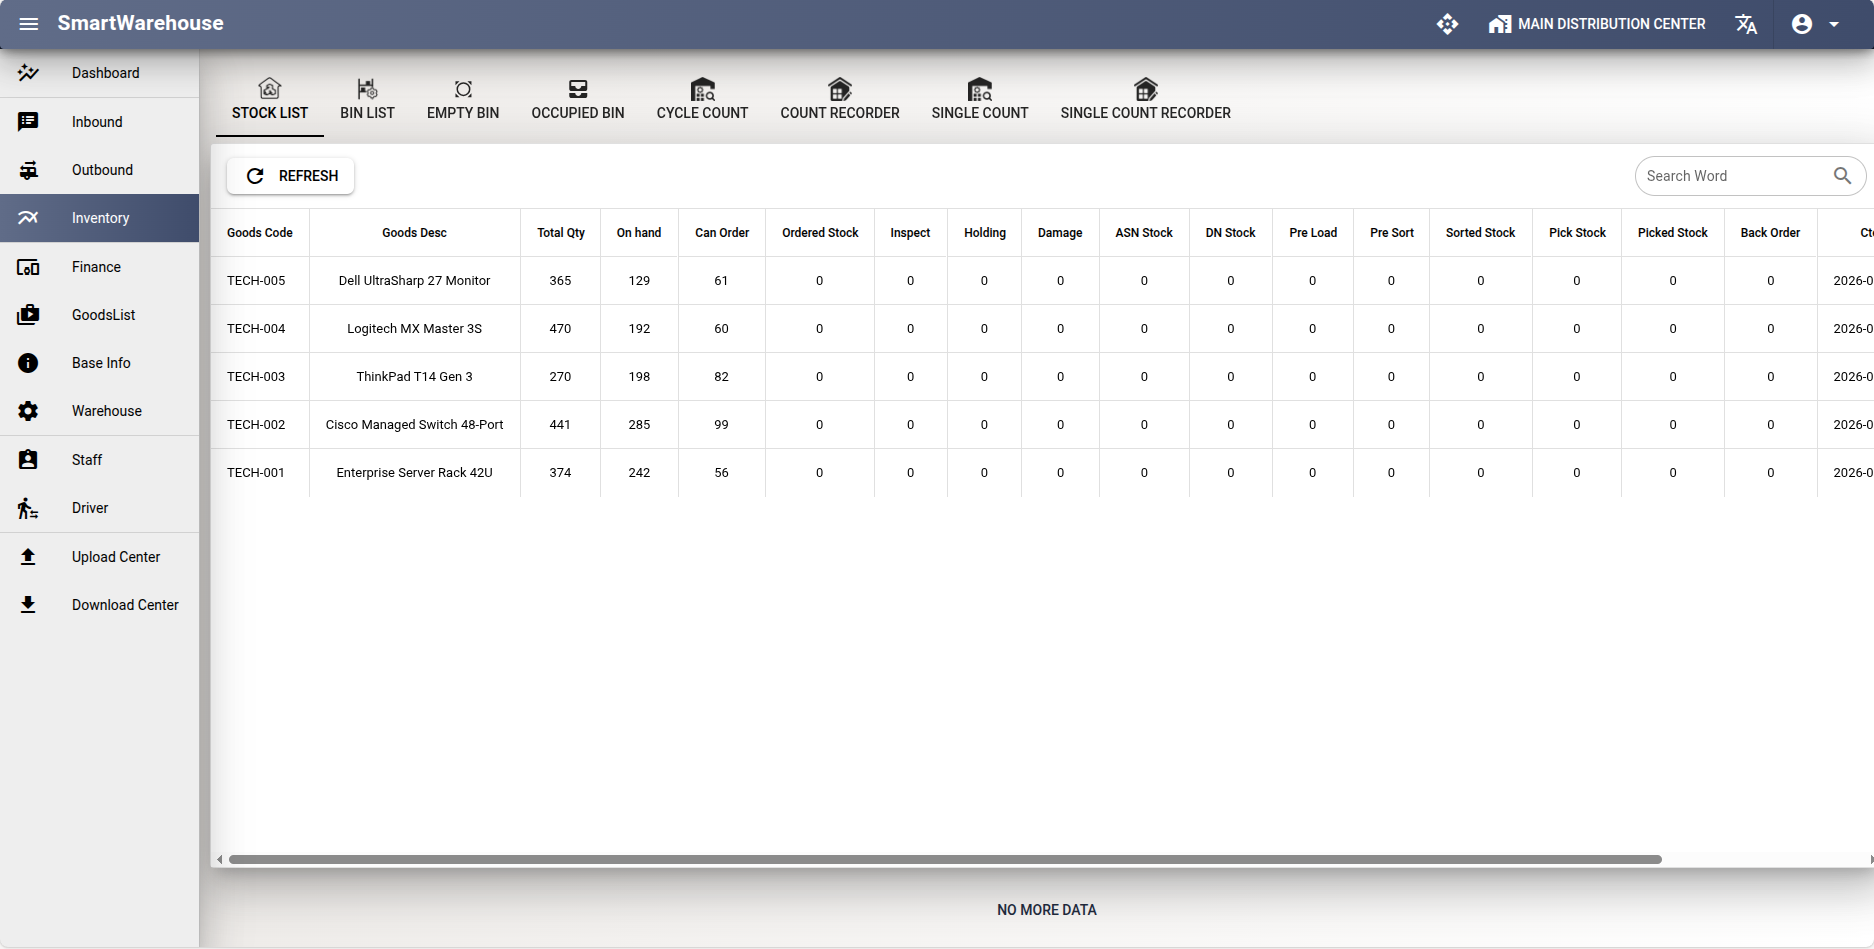Click inside the Search Word field

[x=1730, y=175]
